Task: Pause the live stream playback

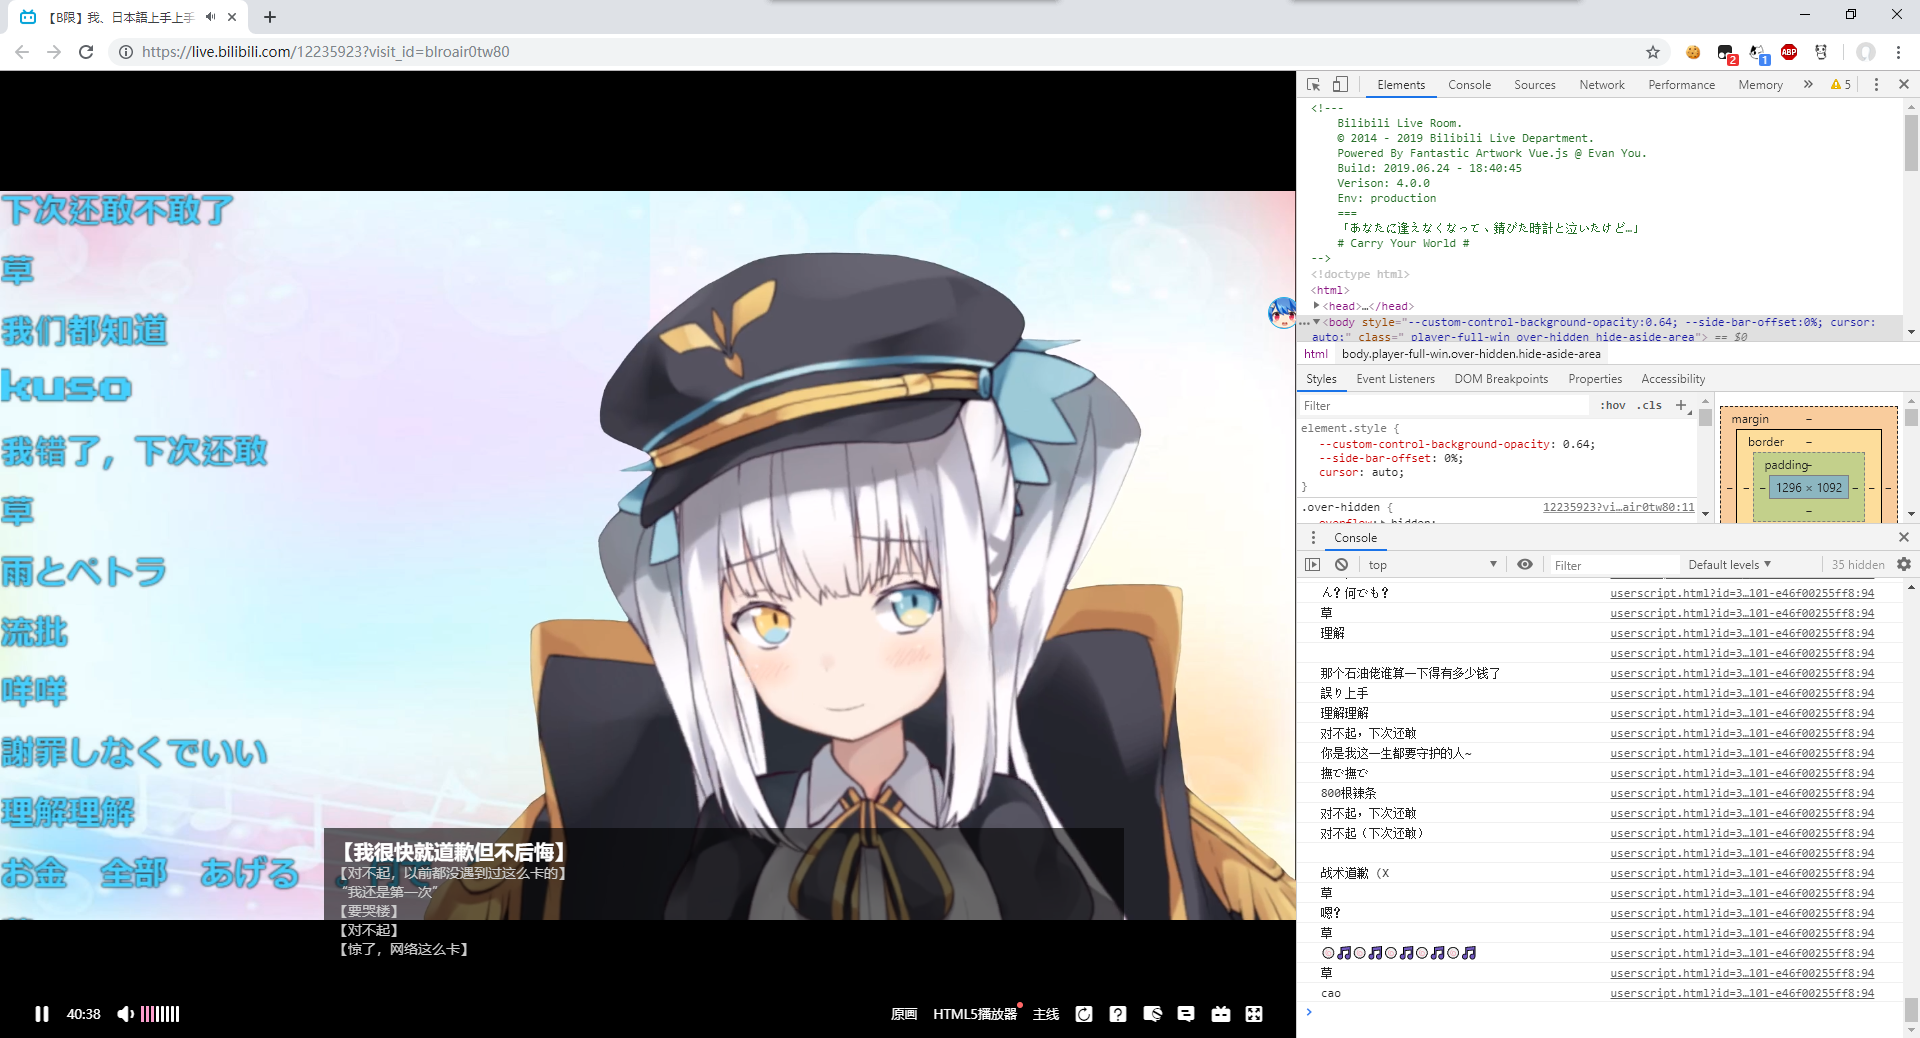Action: click(x=41, y=1014)
